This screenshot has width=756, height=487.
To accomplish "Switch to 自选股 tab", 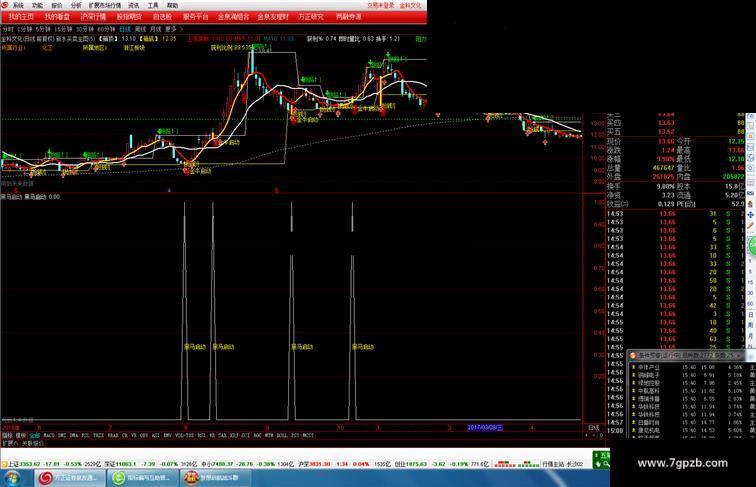I will click(x=162, y=17).
